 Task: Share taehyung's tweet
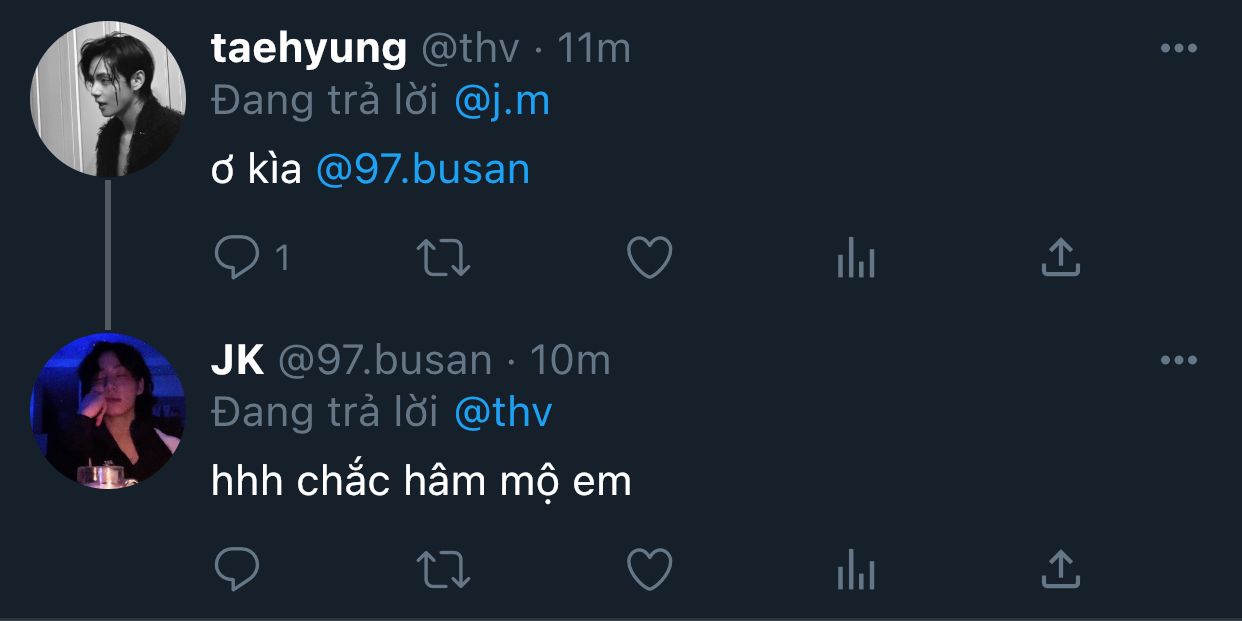coord(1061,257)
